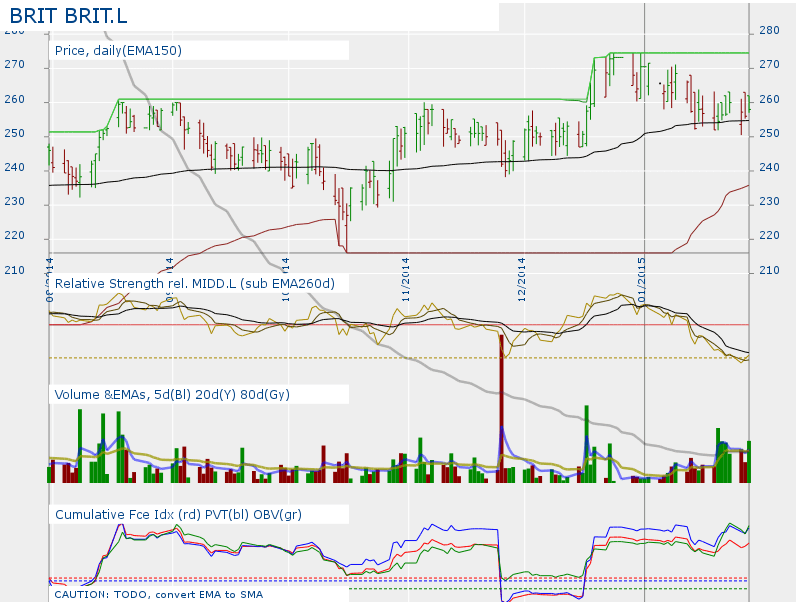Viewport: 796px width, 602px height.
Task: Click the CAUTION: TODO convert EMA note
Action: pos(159,594)
